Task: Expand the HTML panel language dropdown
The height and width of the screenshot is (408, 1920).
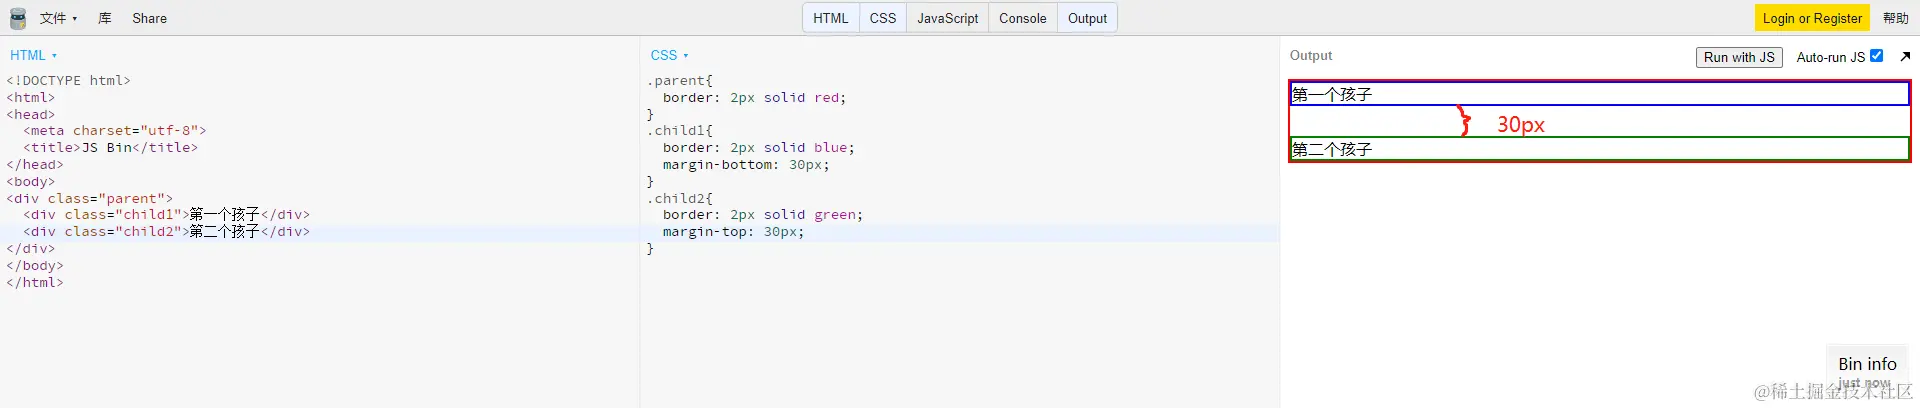Action: (x=34, y=55)
